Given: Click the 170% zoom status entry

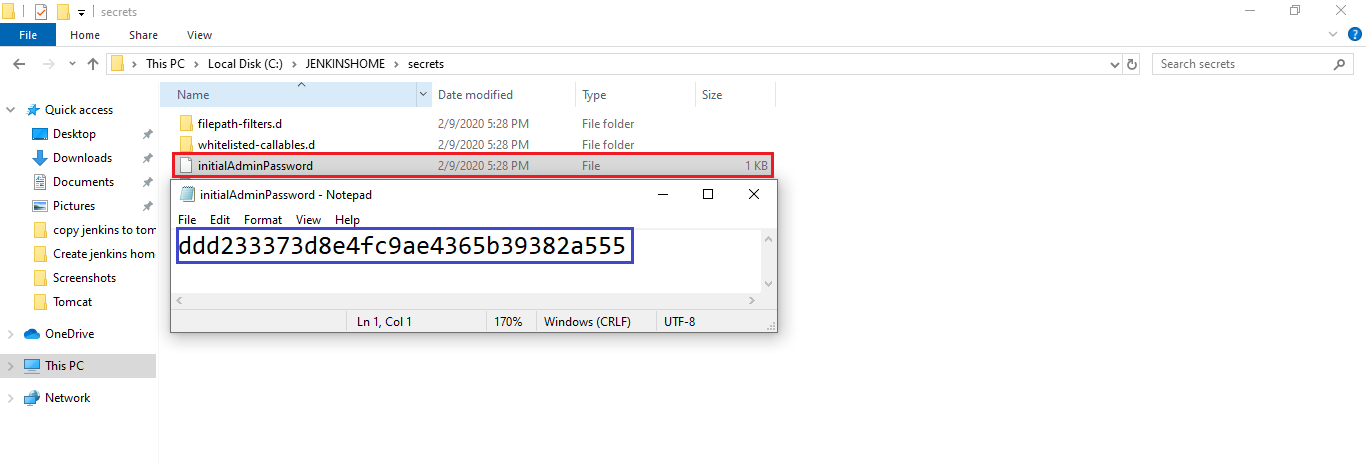Looking at the screenshot, I should (509, 322).
